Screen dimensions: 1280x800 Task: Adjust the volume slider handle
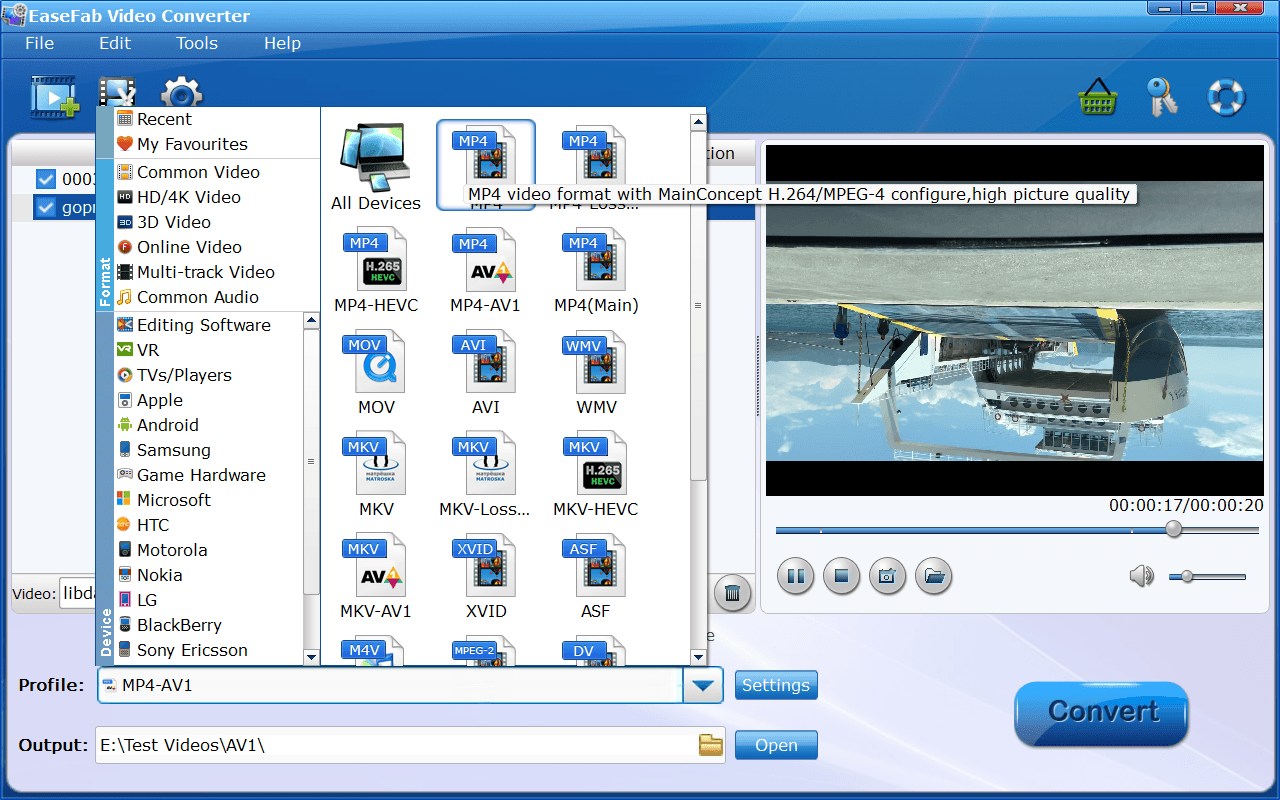1187,576
